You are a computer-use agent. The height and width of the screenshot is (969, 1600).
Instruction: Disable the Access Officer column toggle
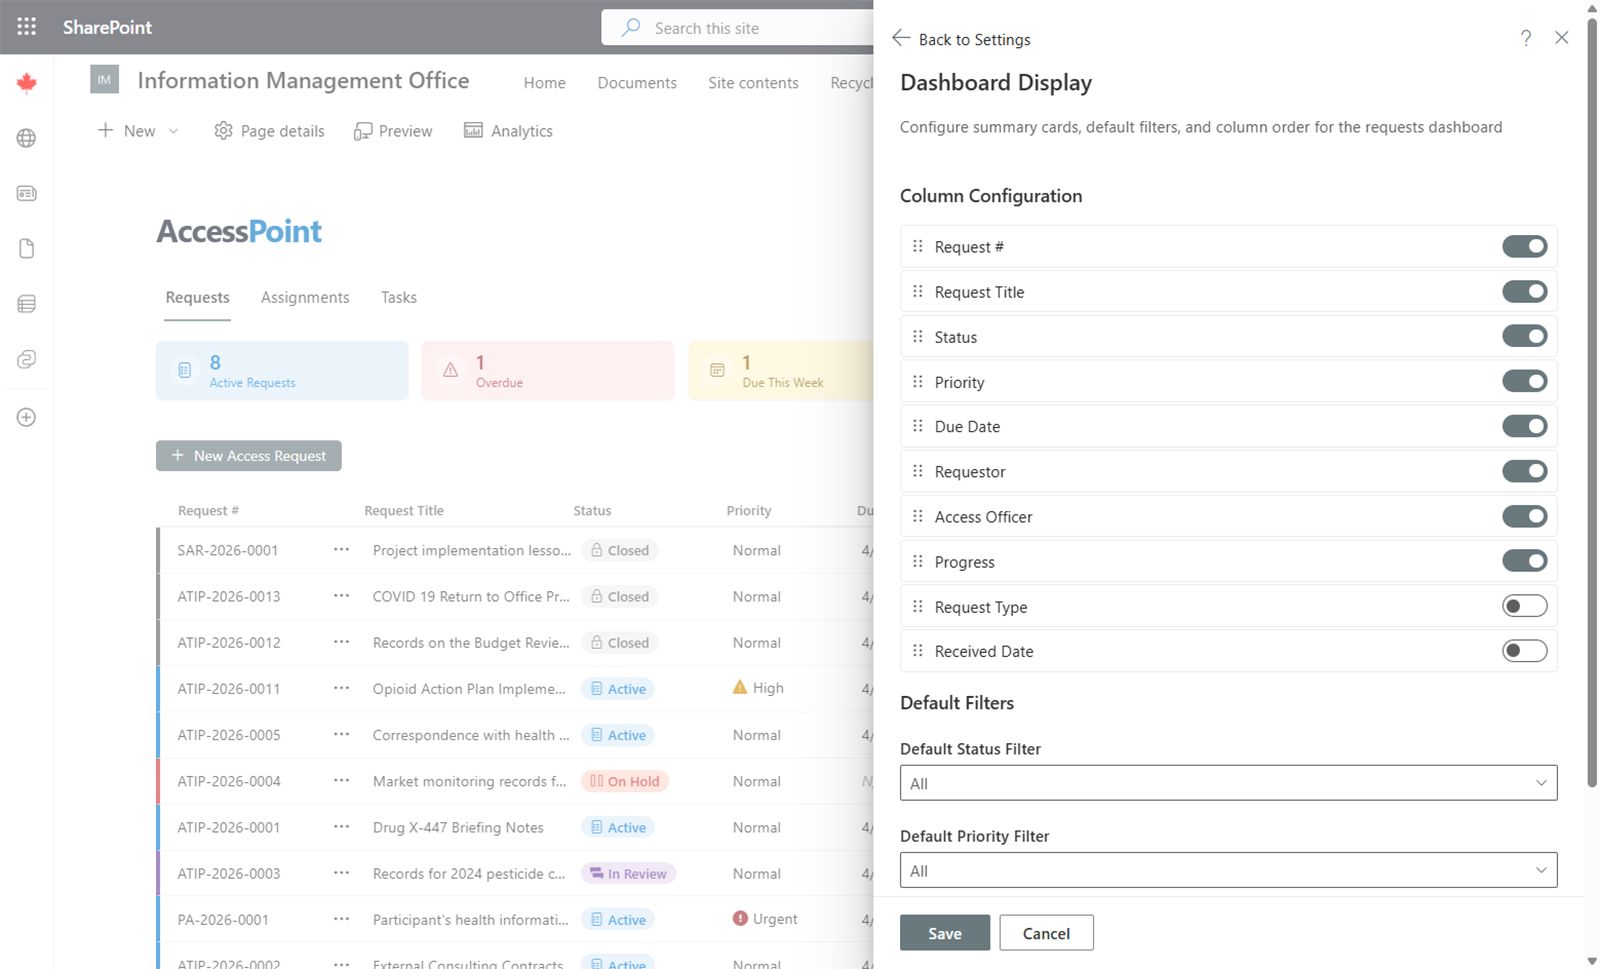[1524, 516]
